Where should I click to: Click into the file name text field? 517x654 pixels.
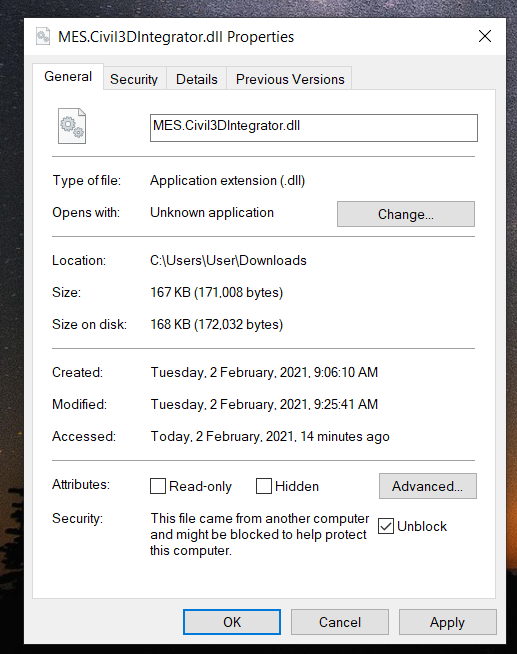tap(314, 128)
